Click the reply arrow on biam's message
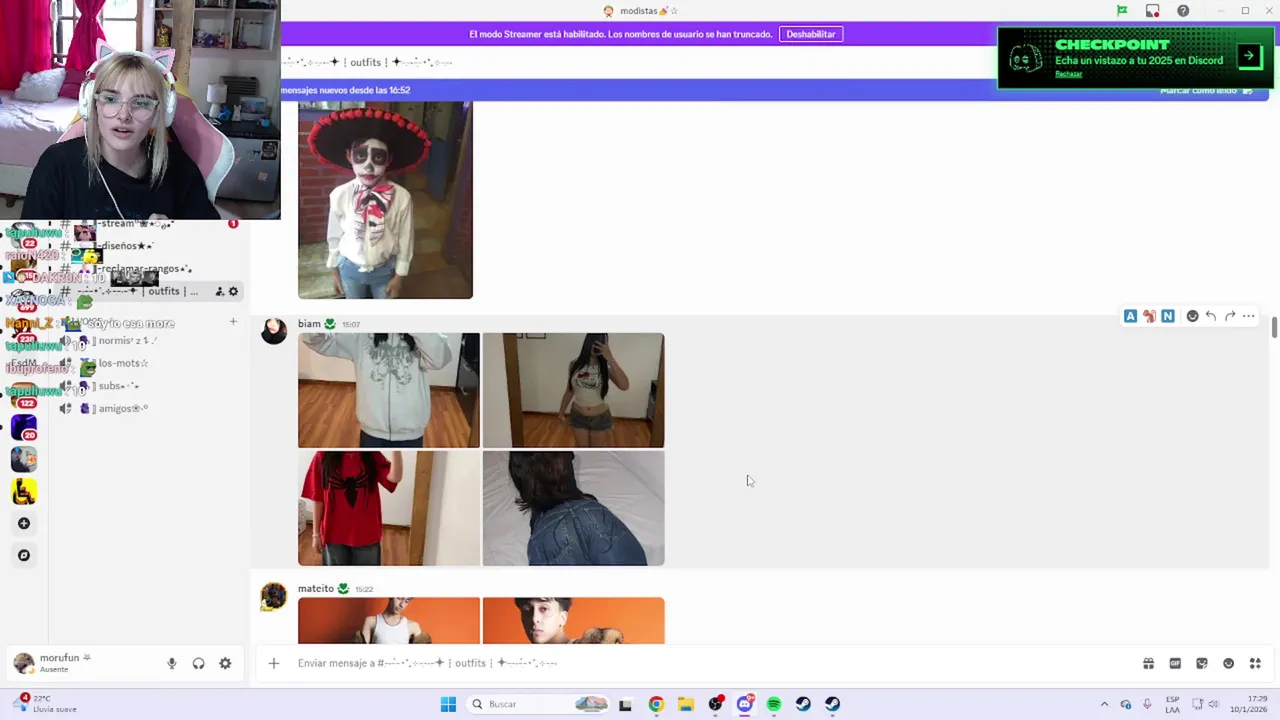This screenshot has height=720, width=1280. pyautogui.click(x=1211, y=316)
